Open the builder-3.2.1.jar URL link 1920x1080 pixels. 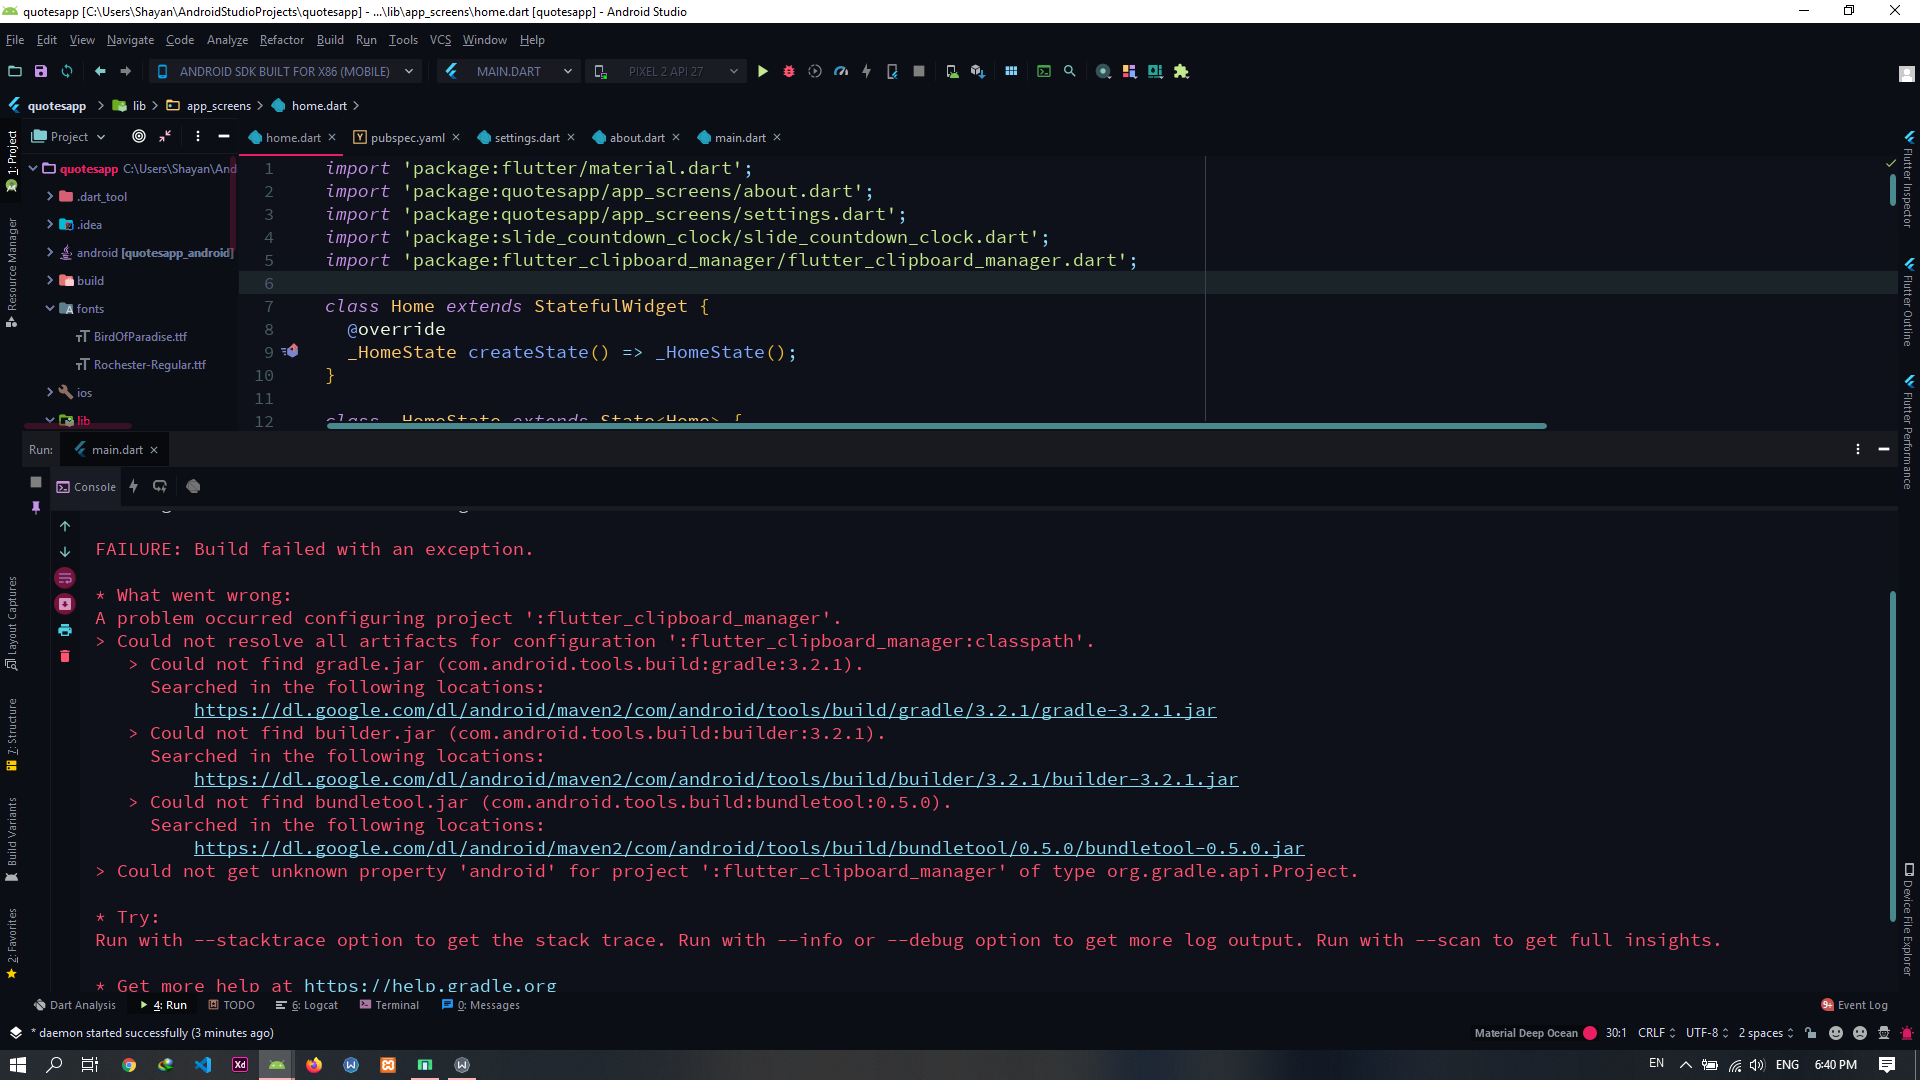716,779
